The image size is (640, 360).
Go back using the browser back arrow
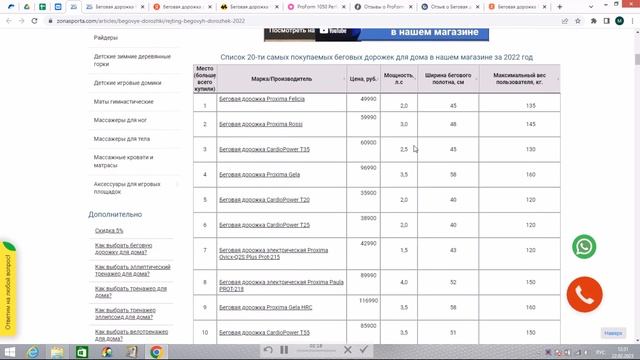pos(9,21)
